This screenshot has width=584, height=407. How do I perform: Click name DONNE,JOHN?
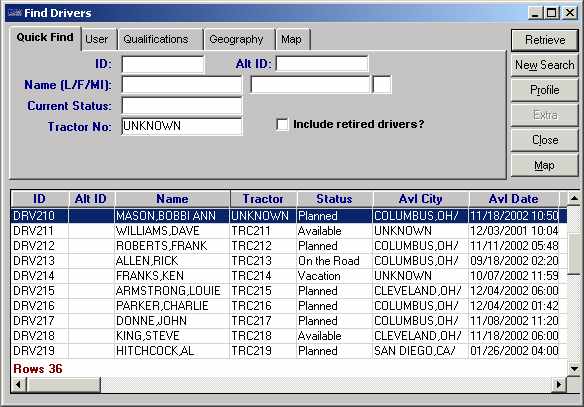coord(151,321)
